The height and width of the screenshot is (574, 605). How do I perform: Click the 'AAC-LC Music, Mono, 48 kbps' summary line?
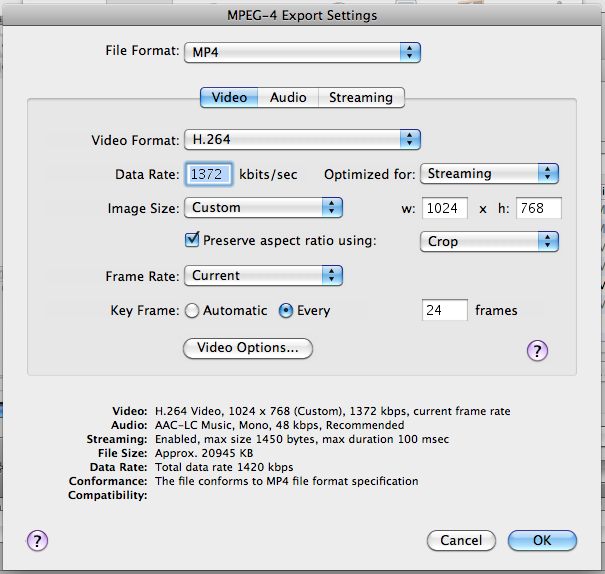[x=279, y=425]
